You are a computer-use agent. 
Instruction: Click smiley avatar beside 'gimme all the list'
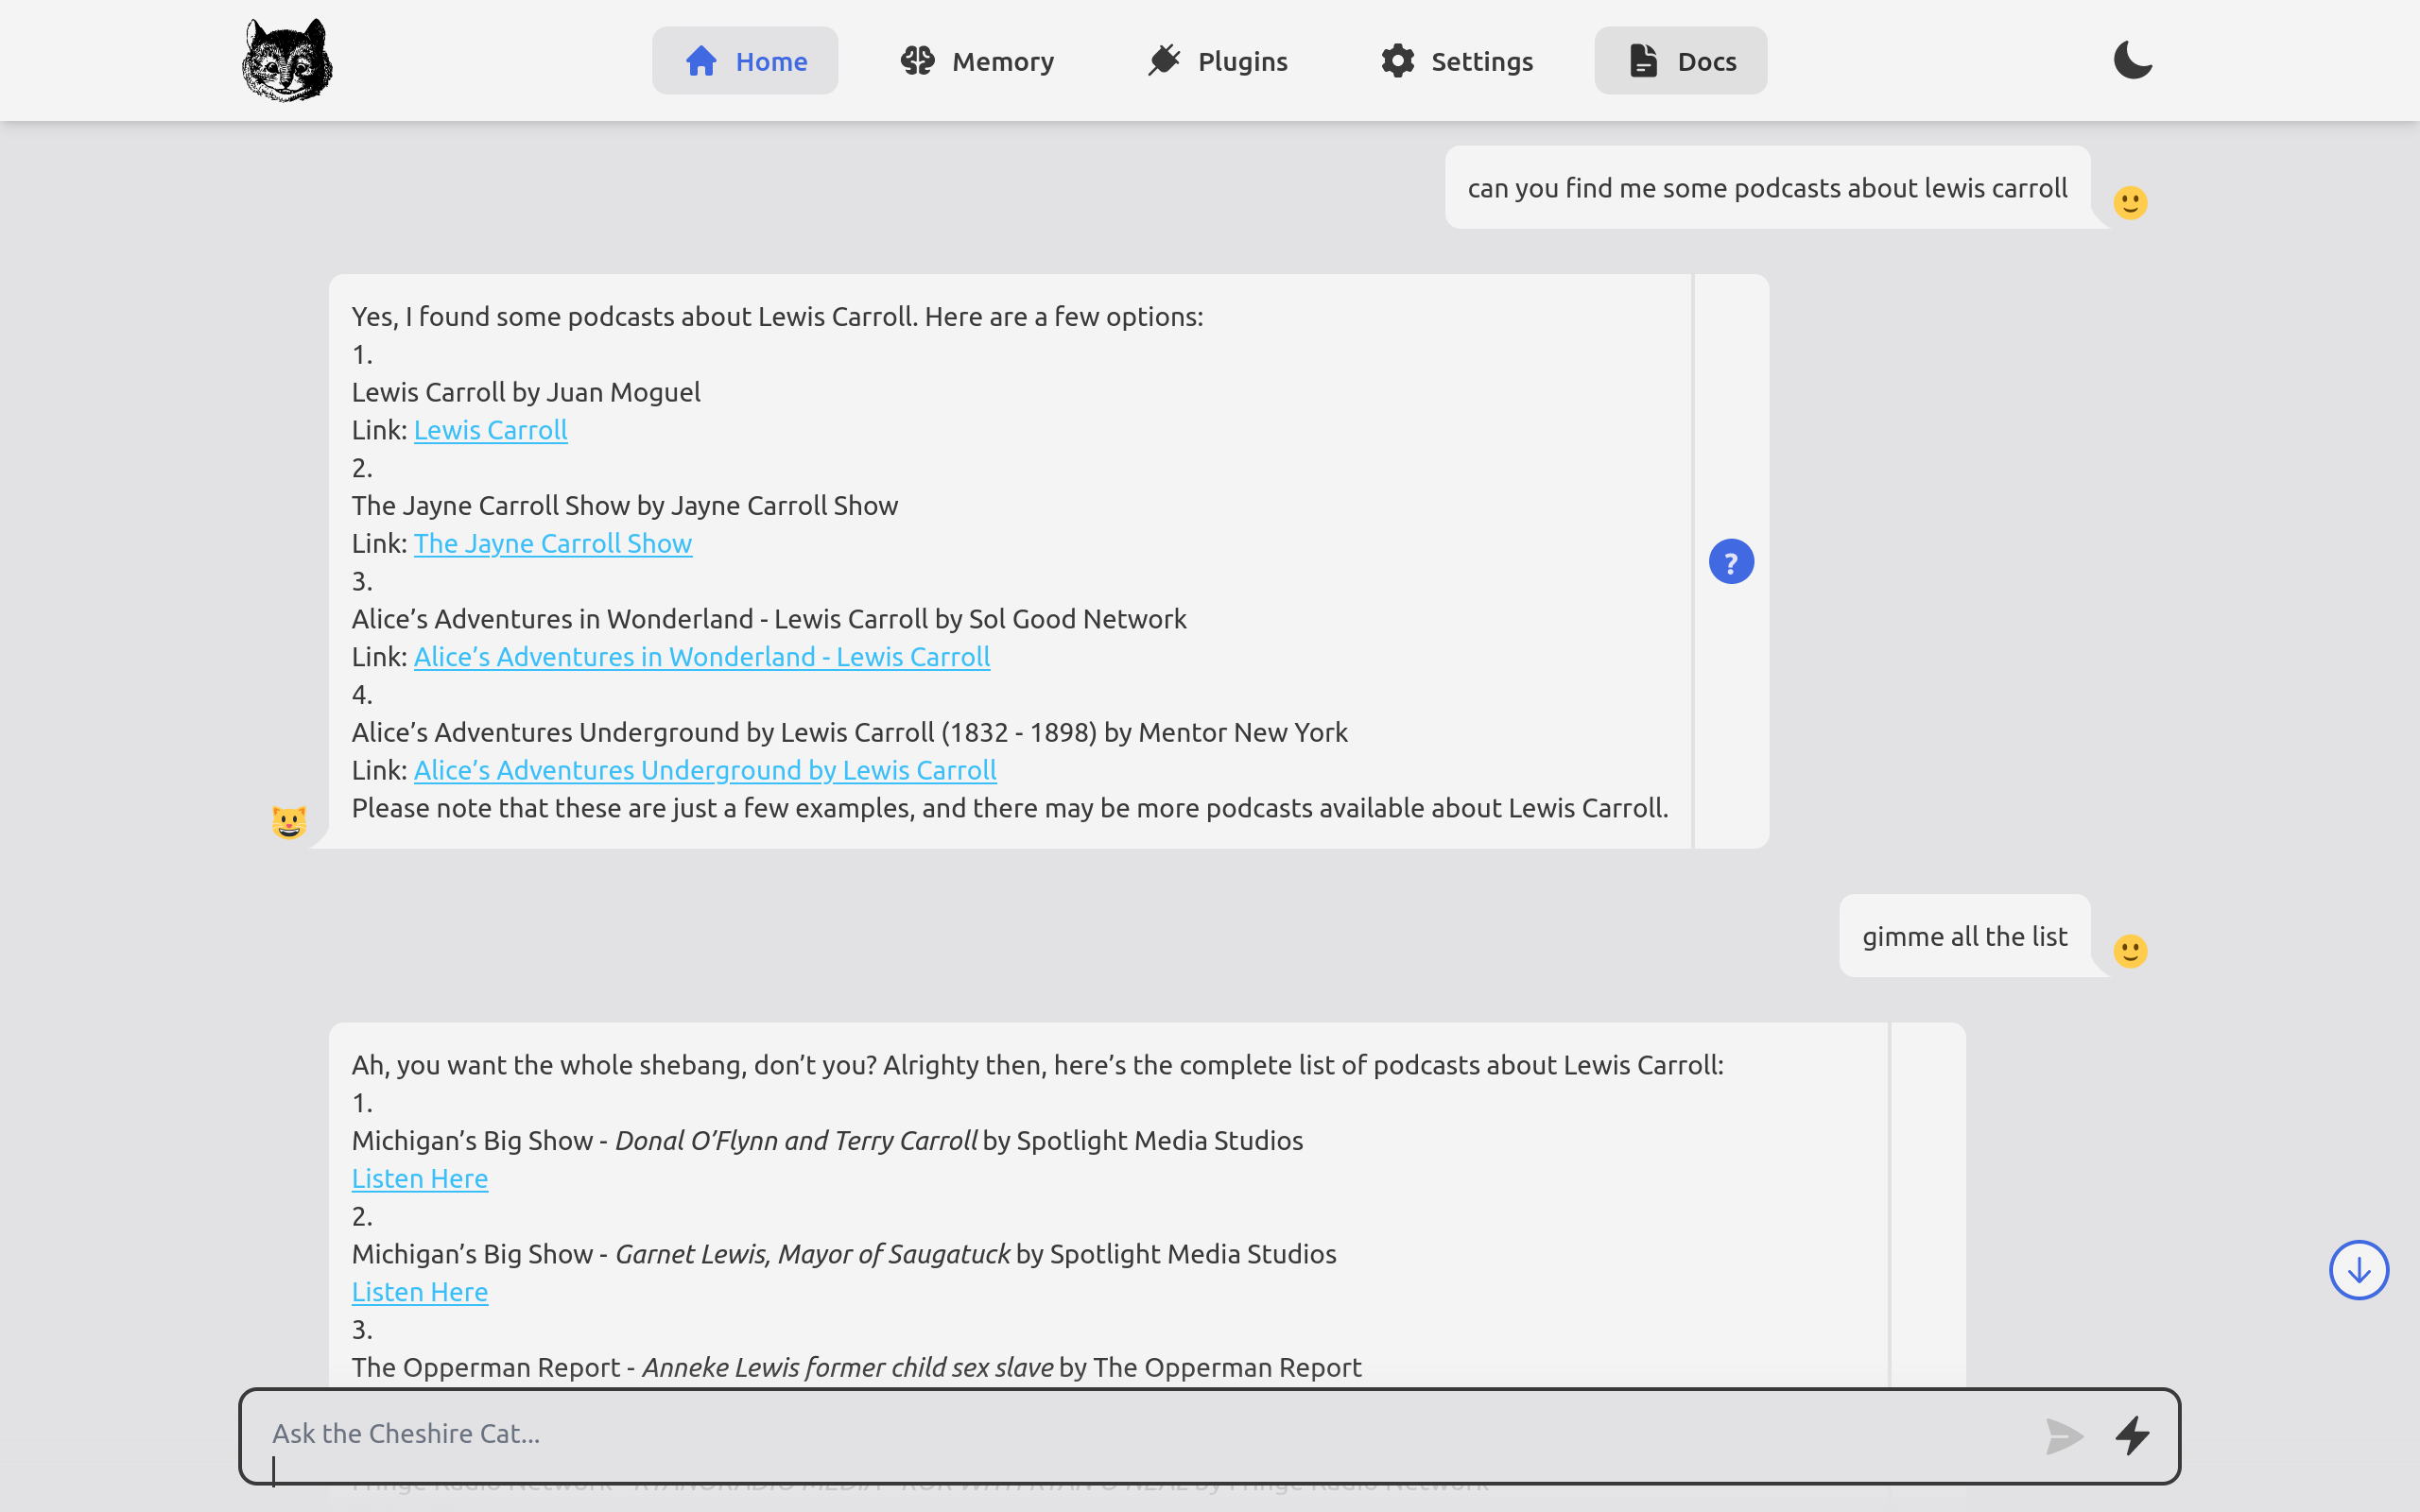point(2130,951)
